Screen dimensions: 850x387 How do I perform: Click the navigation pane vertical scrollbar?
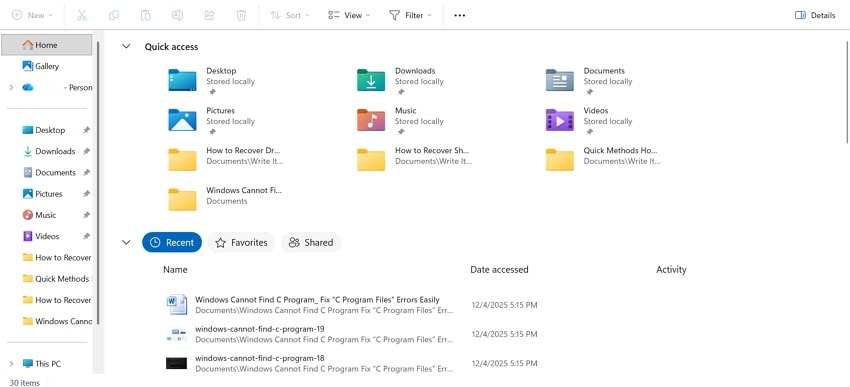[98, 183]
